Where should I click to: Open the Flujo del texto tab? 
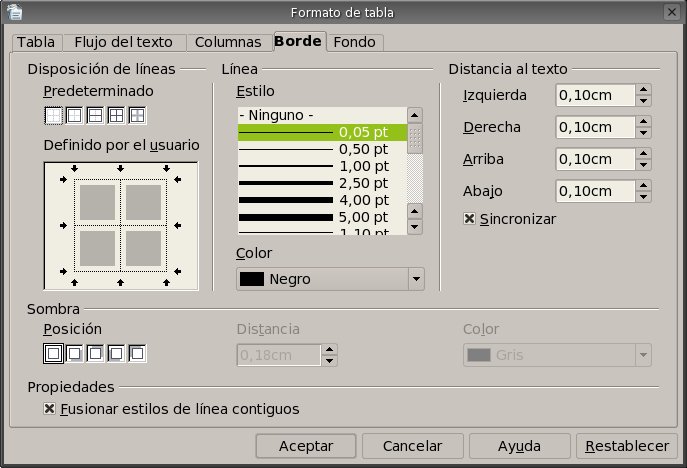click(125, 42)
